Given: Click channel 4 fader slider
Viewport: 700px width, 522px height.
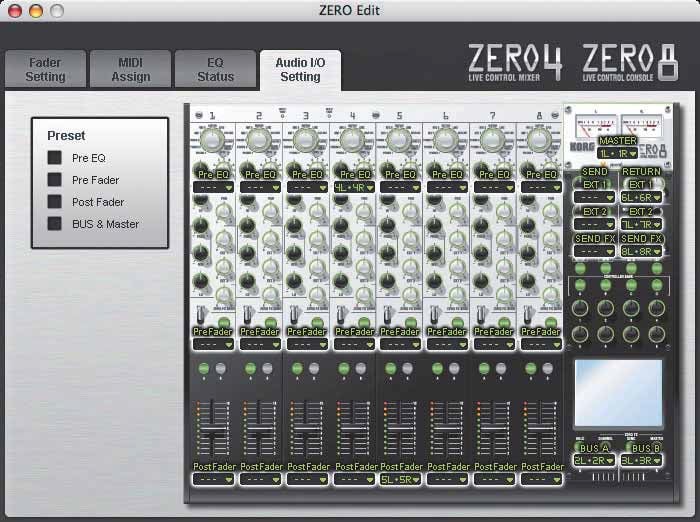Looking at the screenshot, I should click(353, 430).
